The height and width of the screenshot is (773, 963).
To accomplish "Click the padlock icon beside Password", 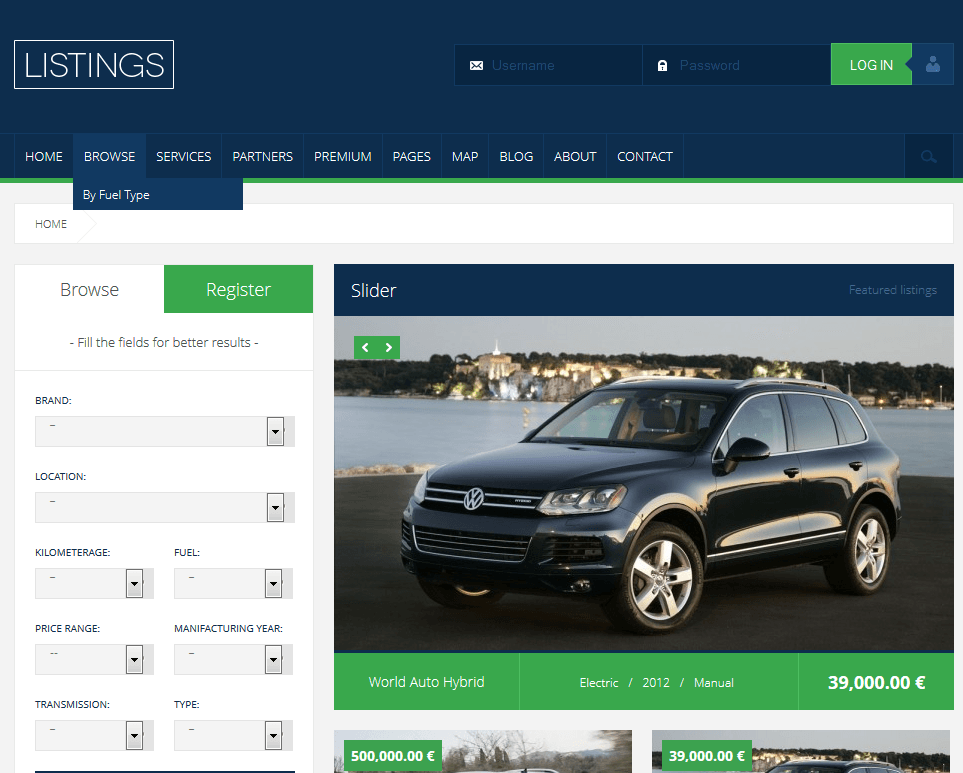I will 662,65.
